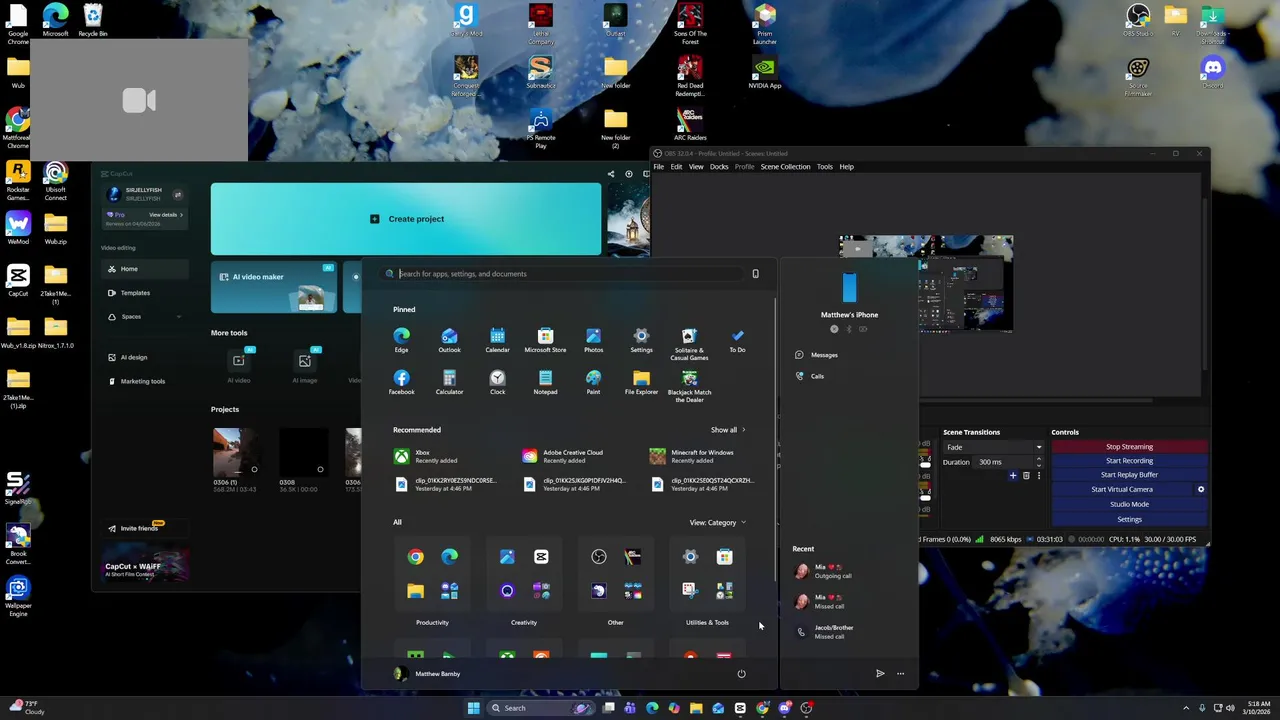Launch Calculator from the Start menu

tap(449, 382)
